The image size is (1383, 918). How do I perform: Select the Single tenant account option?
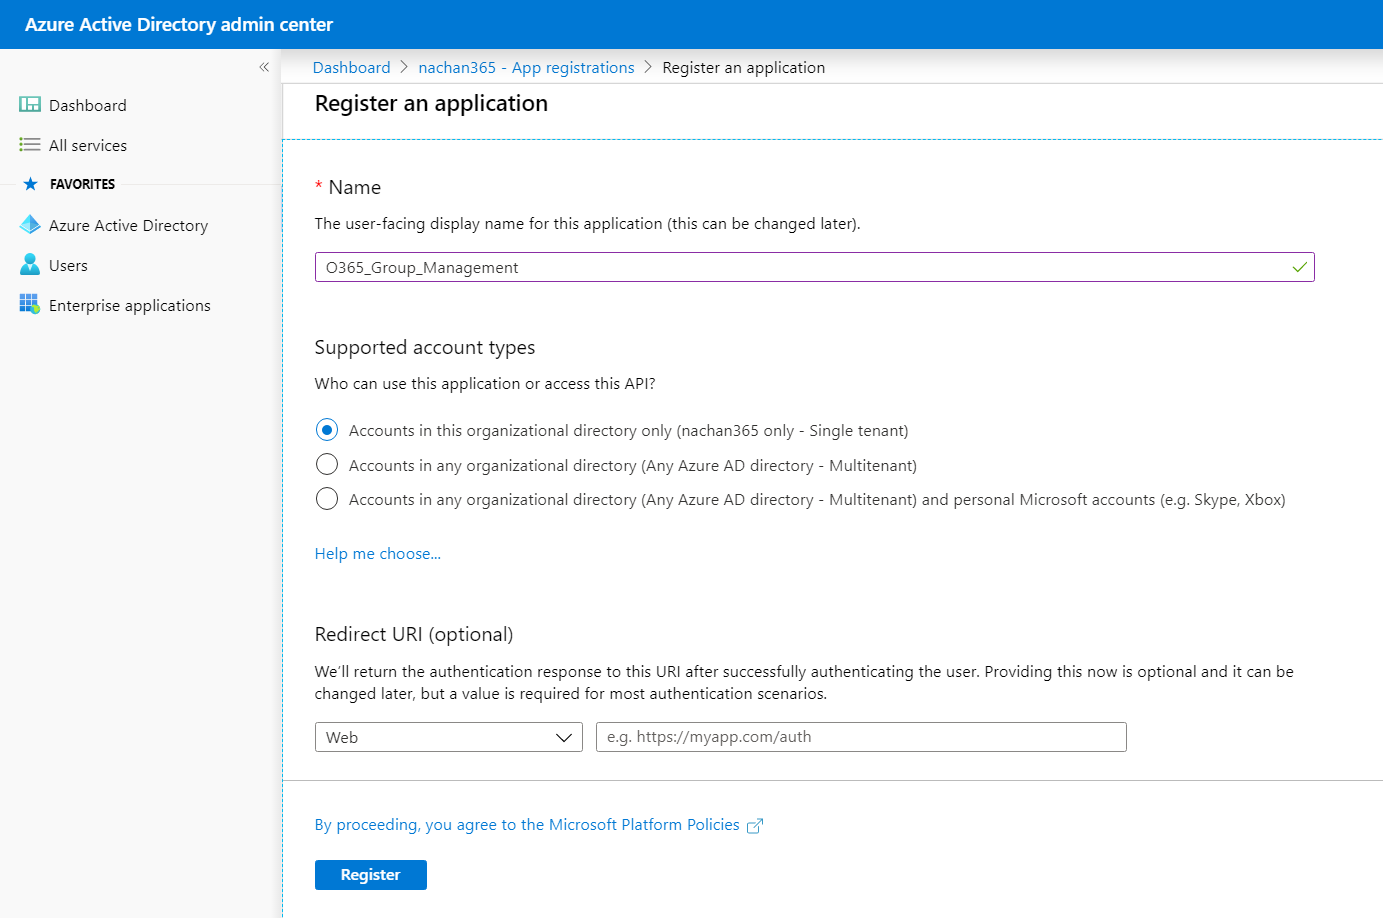327,430
